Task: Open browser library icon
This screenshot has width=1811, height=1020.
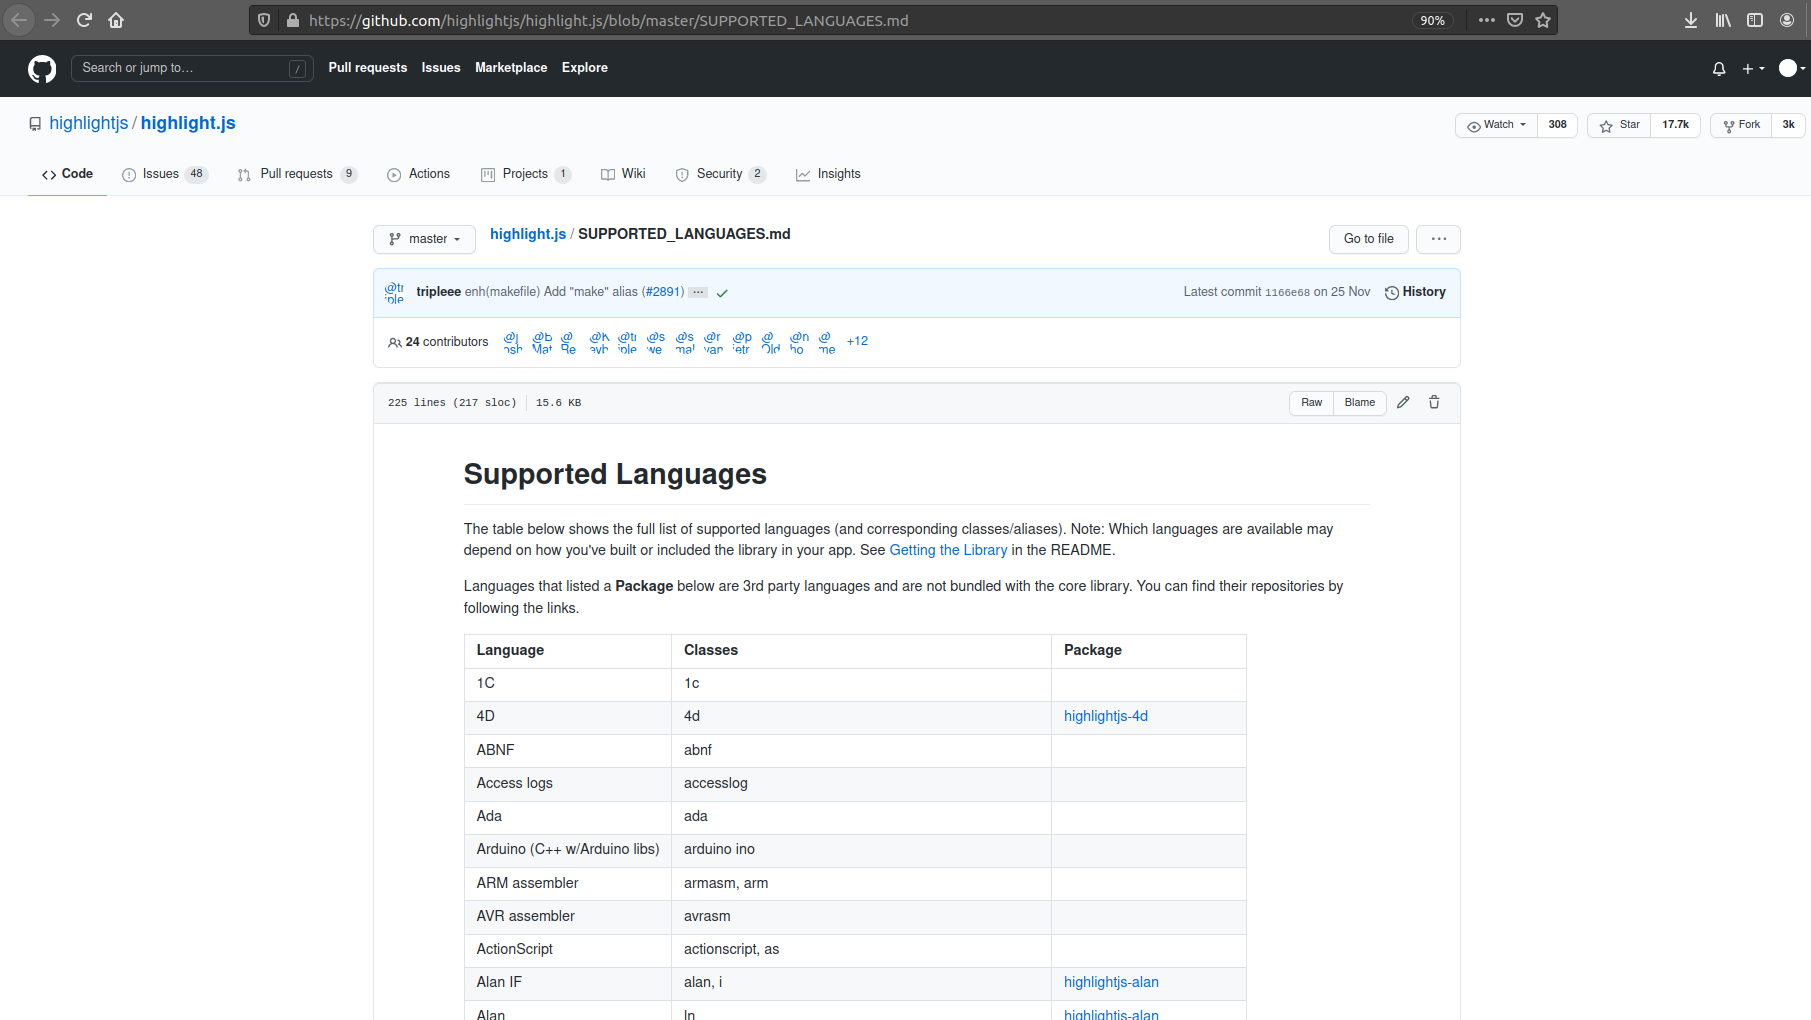Action: [1723, 20]
